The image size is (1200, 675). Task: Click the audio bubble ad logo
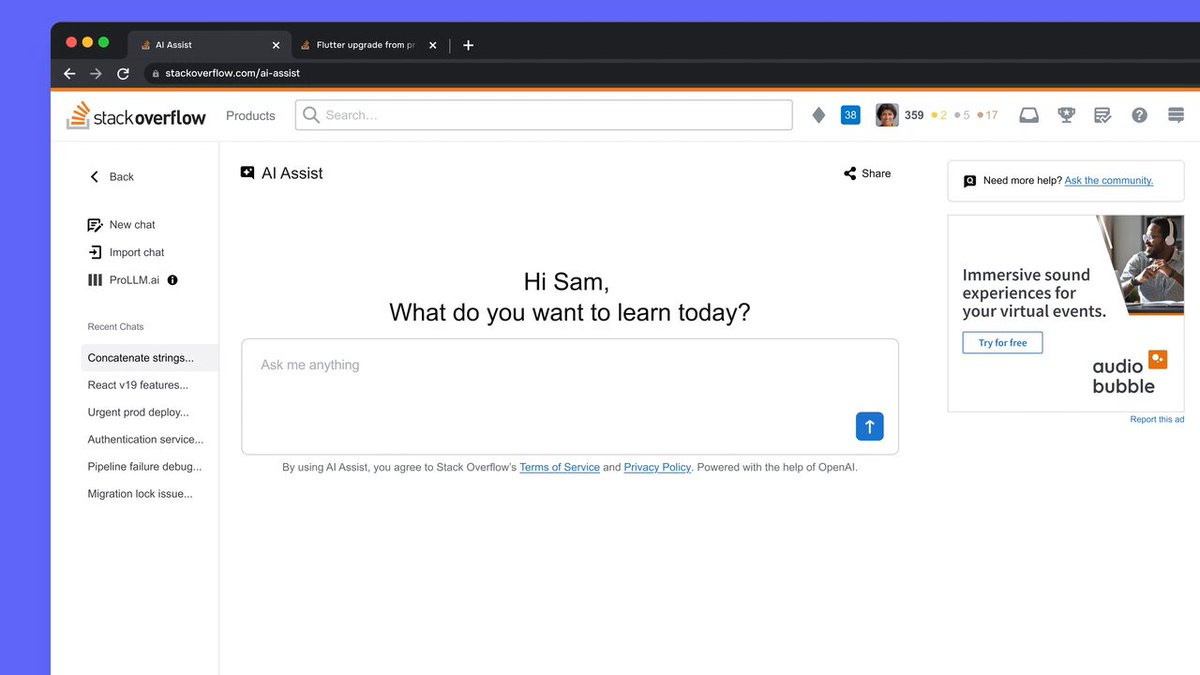pos(1130,372)
